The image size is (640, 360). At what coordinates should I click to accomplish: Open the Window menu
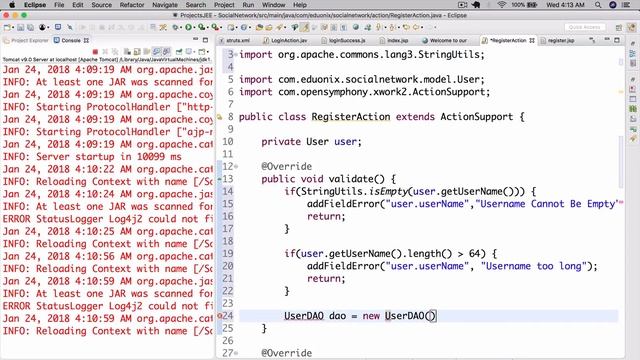coord(273,5)
